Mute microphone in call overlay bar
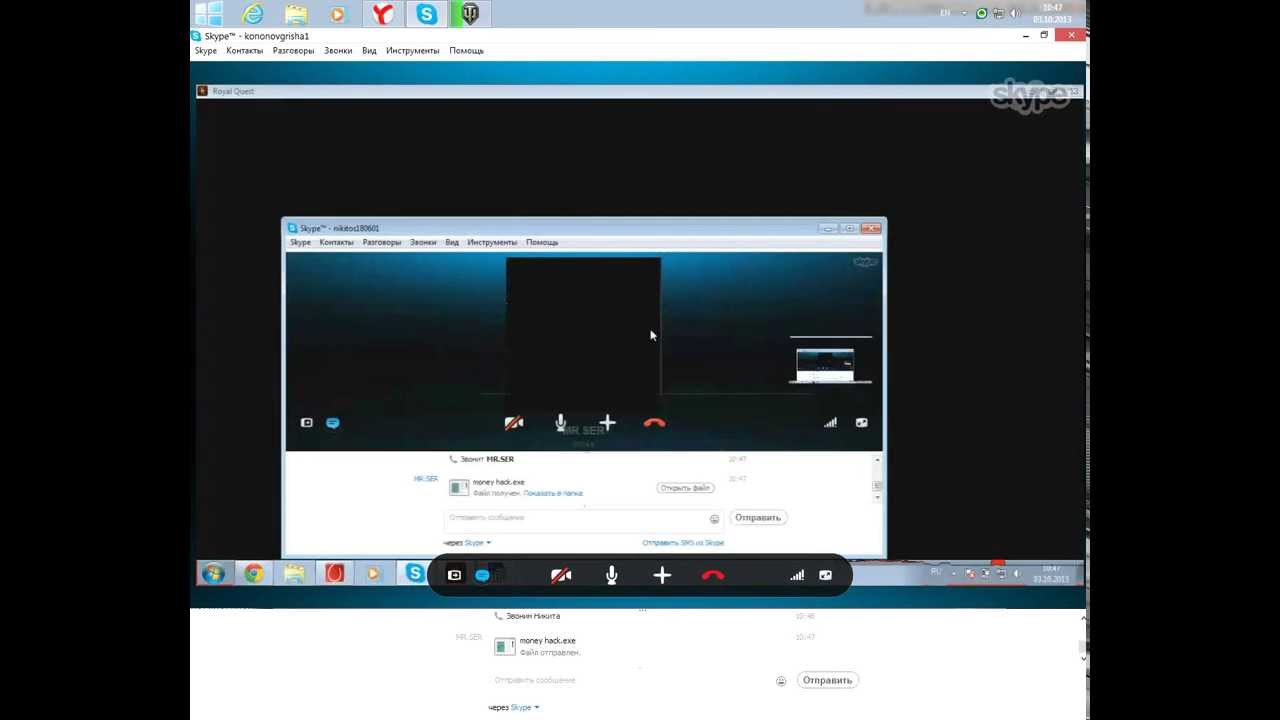Screen dimensions: 1280x720 click(612, 575)
